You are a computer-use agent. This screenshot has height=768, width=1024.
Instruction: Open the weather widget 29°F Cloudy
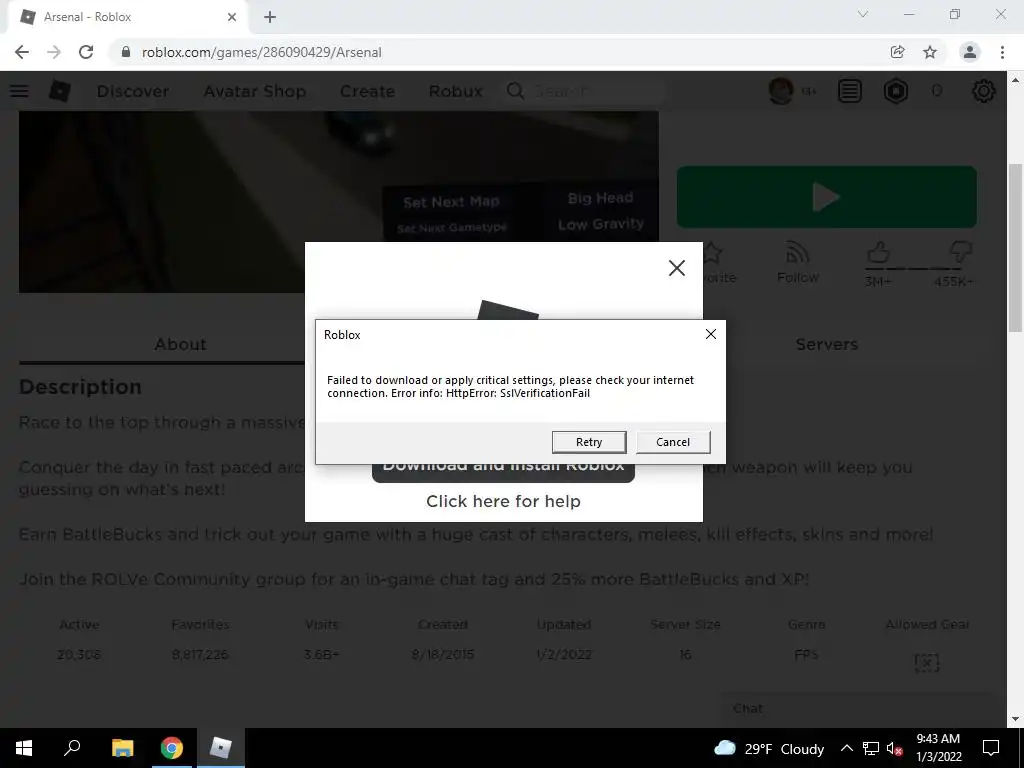[769, 748]
